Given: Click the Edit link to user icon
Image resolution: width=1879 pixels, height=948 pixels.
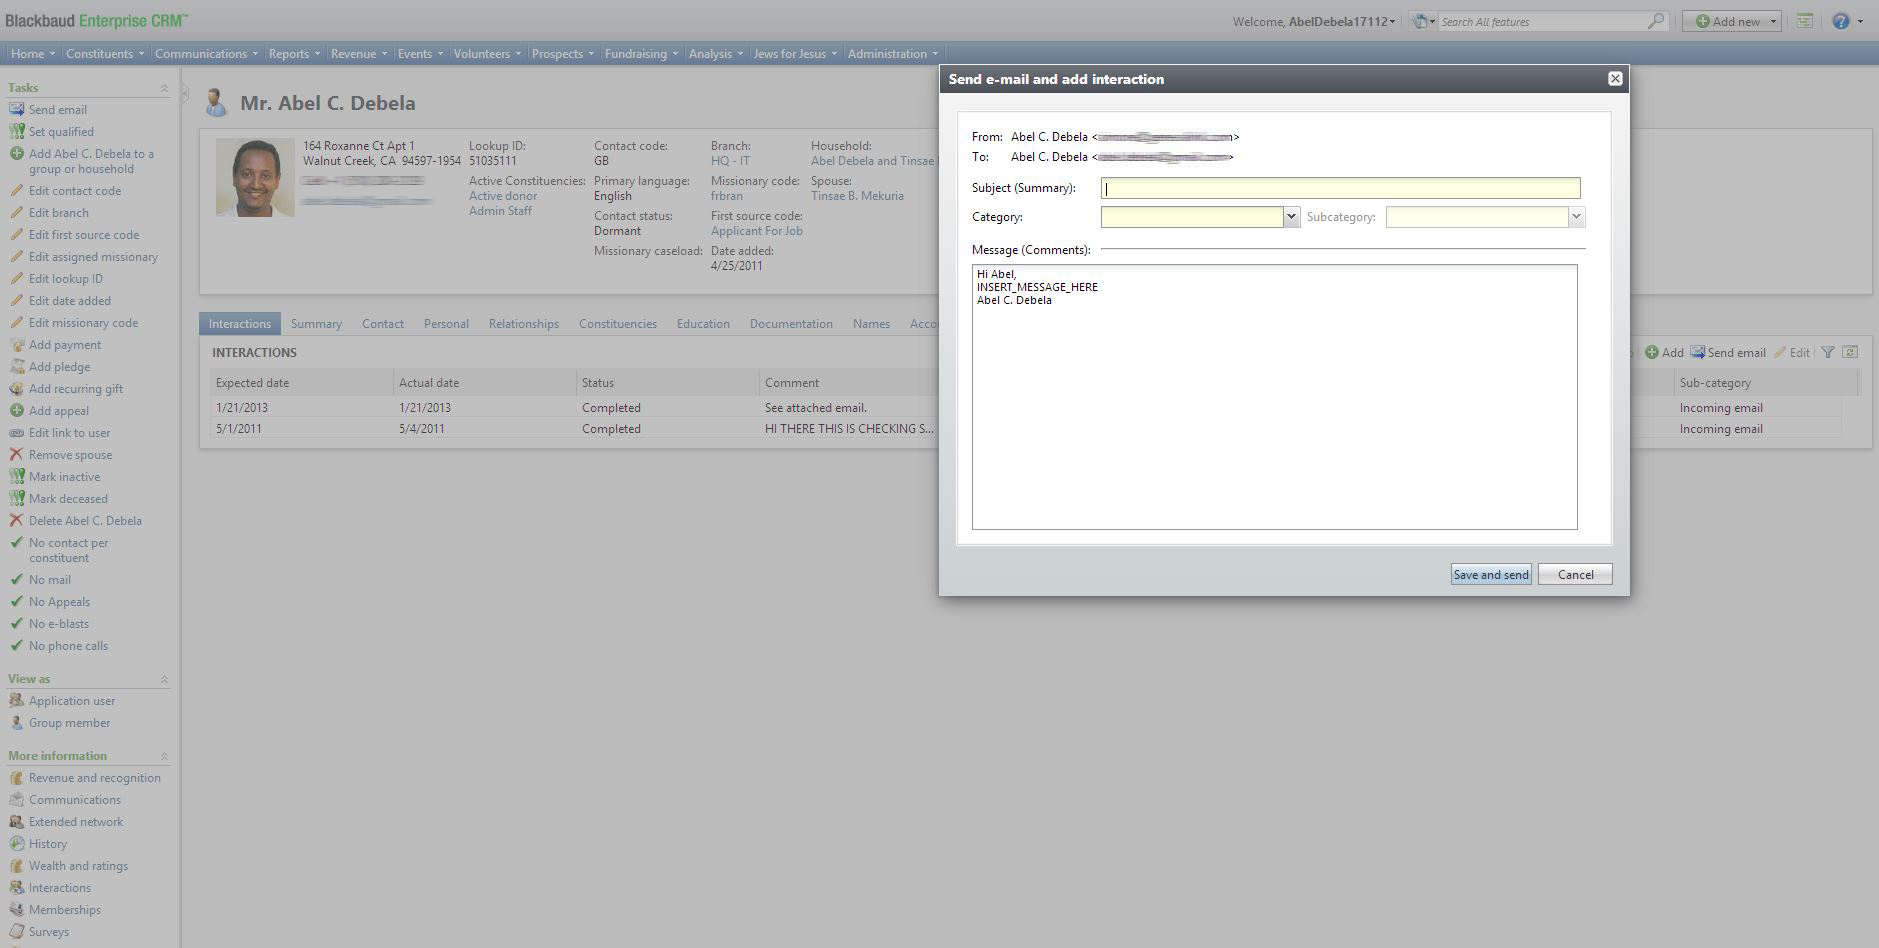Looking at the screenshot, I should click(16, 433).
